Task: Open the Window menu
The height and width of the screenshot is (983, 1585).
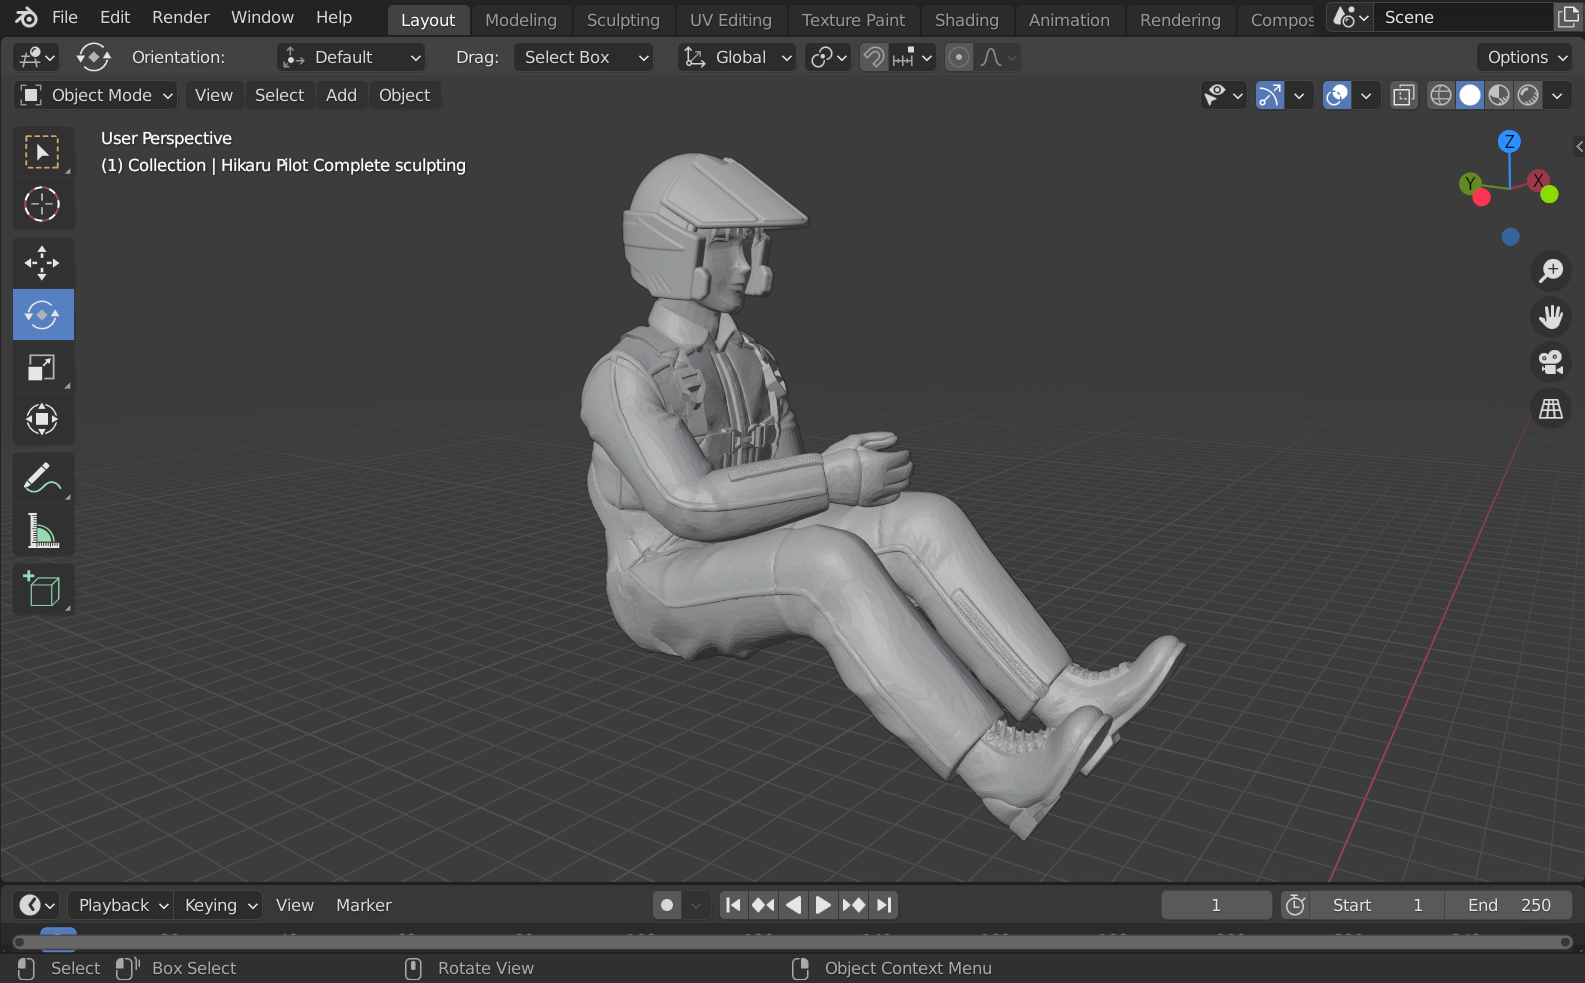Action: click(x=262, y=17)
